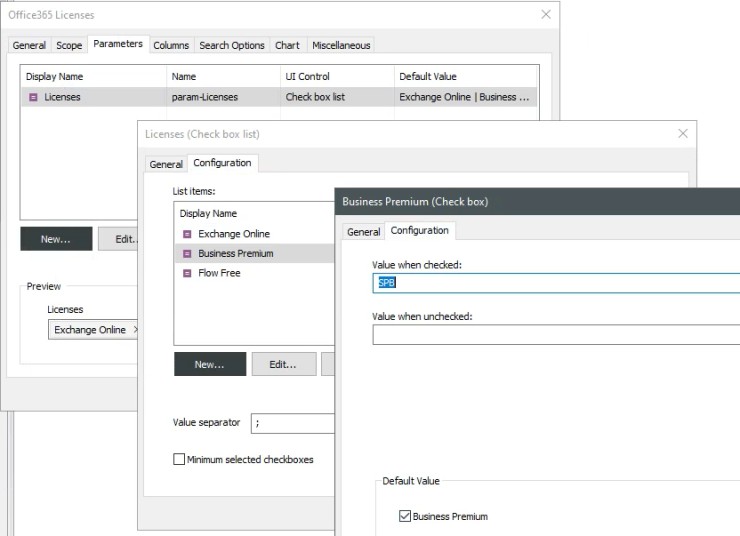The width and height of the screenshot is (740, 536).
Task: Select the Licenses row name text
Action: (62, 97)
